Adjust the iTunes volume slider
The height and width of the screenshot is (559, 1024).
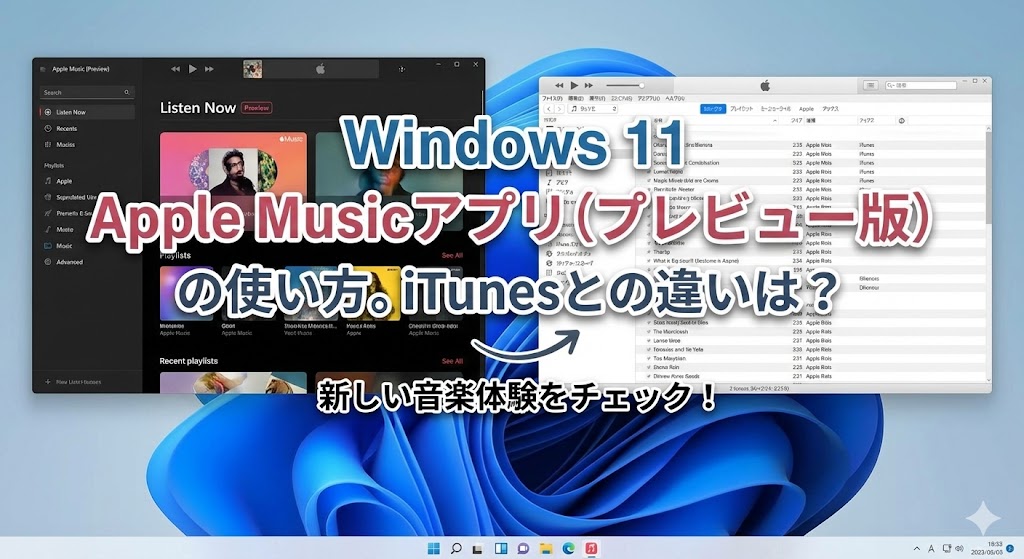pos(626,85)
